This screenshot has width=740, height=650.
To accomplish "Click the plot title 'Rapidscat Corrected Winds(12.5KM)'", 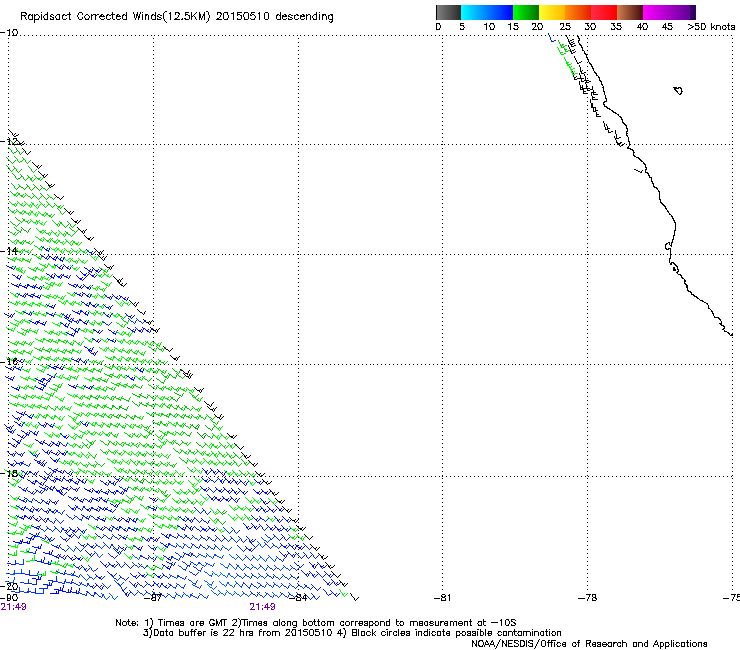I will pyautogui.click(x=115, y=17).
